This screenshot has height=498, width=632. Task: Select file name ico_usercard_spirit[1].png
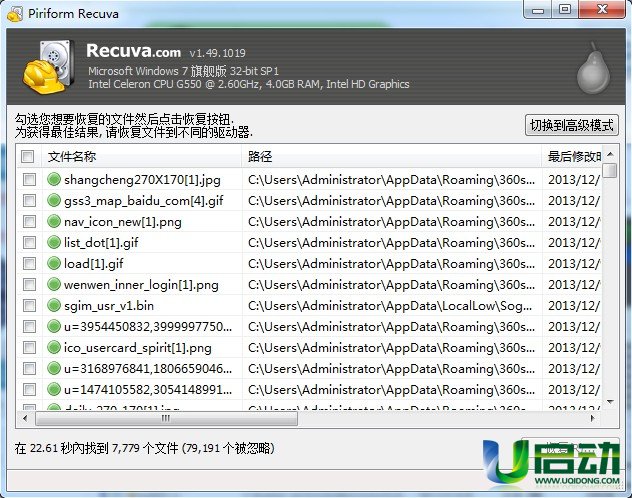coord(137,348)
